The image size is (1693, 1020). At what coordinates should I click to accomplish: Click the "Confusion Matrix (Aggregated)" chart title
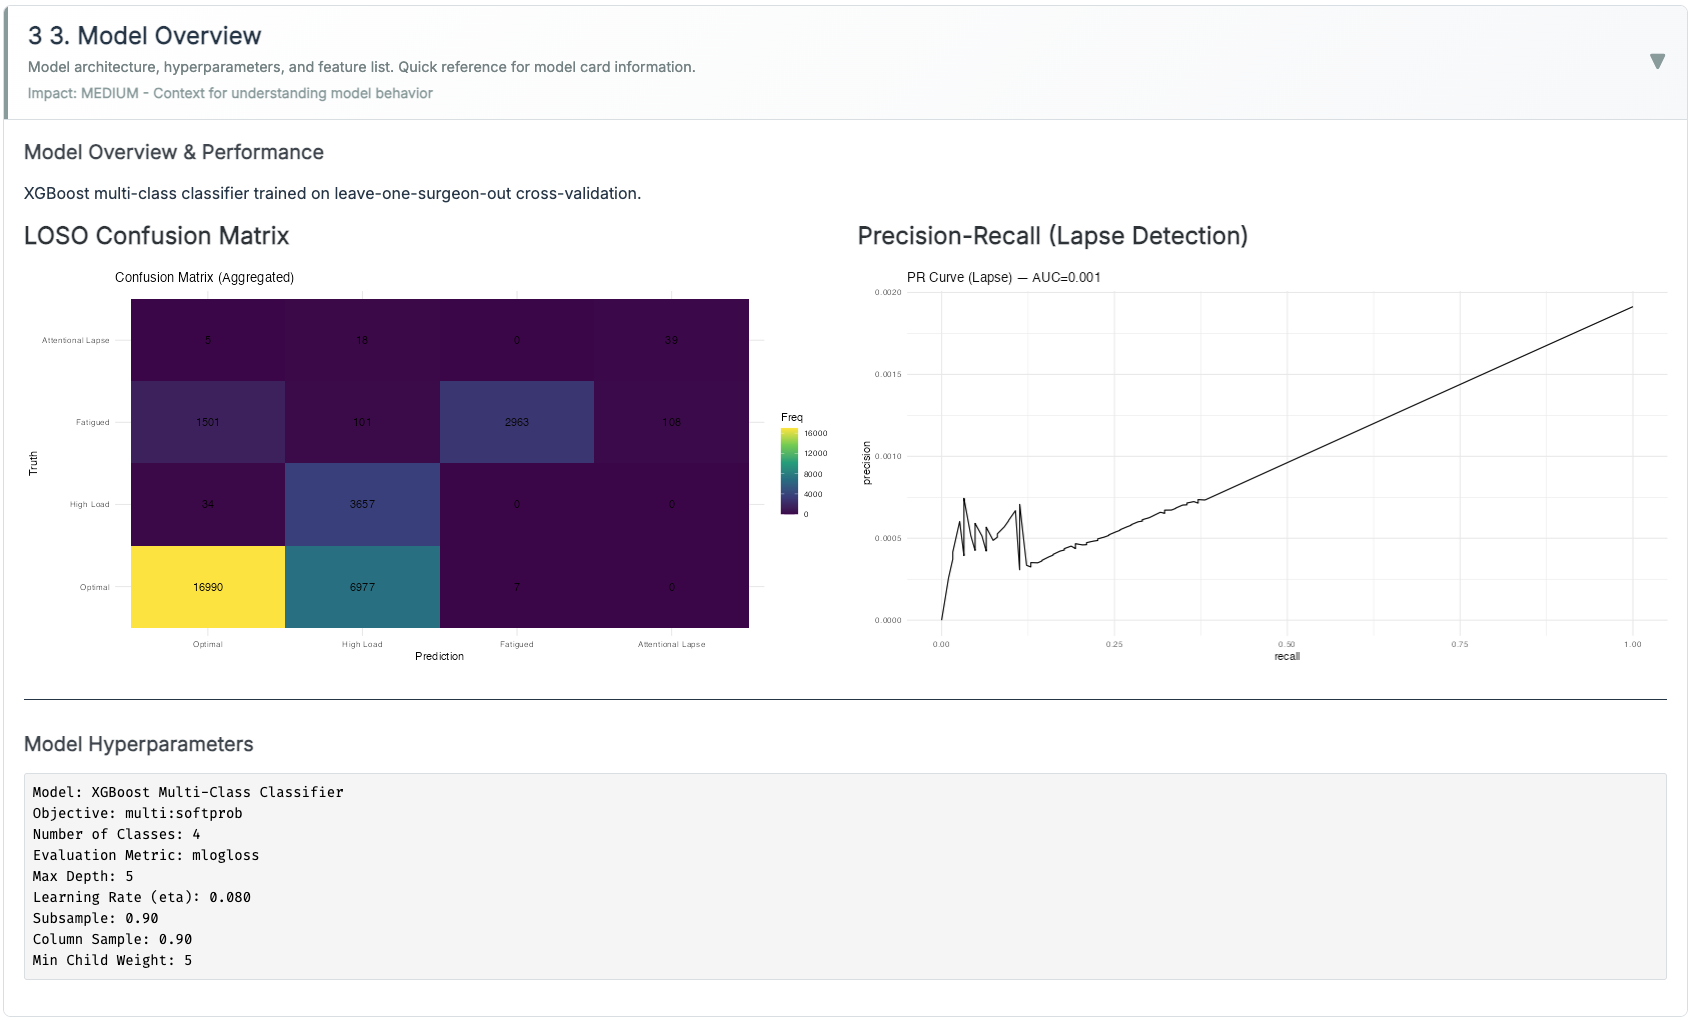pyautogui.click(x=204, y=277)
